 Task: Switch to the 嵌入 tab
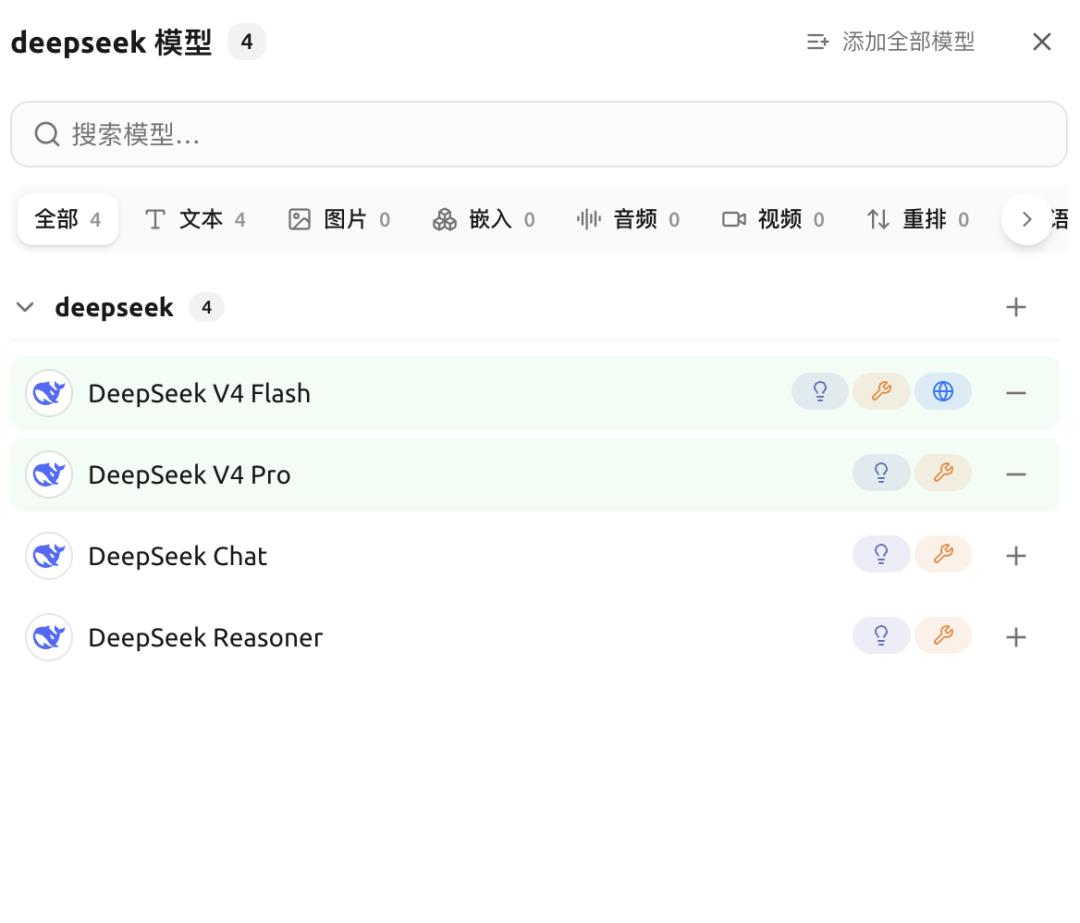[x=484, y=220]
